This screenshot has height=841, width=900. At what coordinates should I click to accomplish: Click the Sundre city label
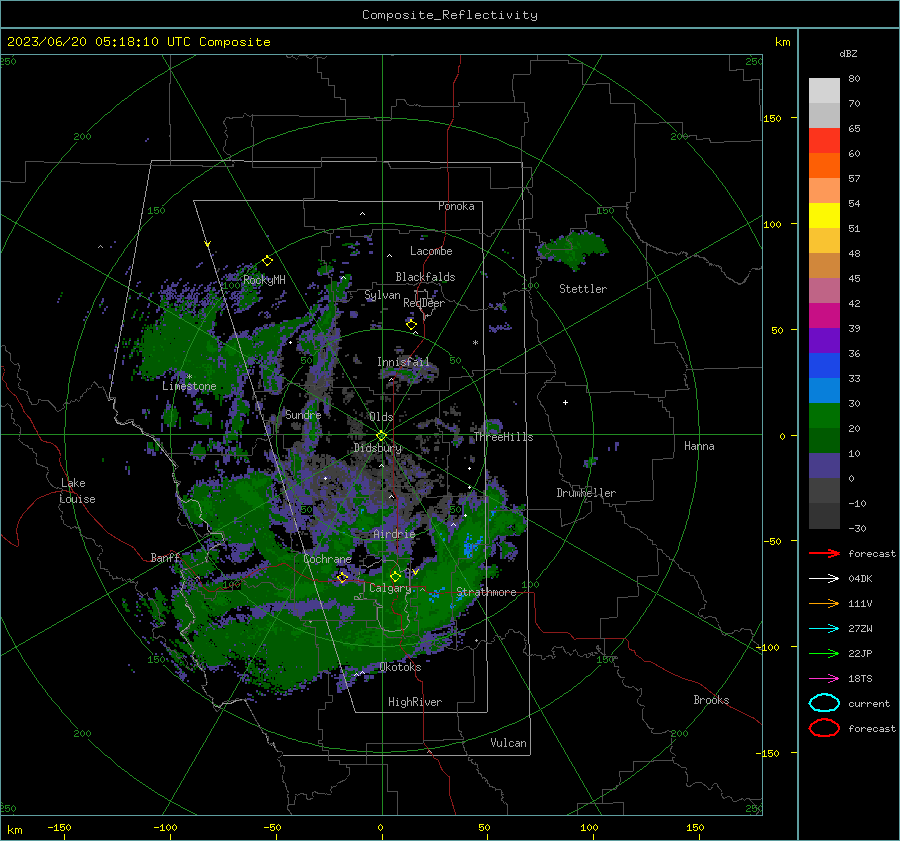[303, 414]
